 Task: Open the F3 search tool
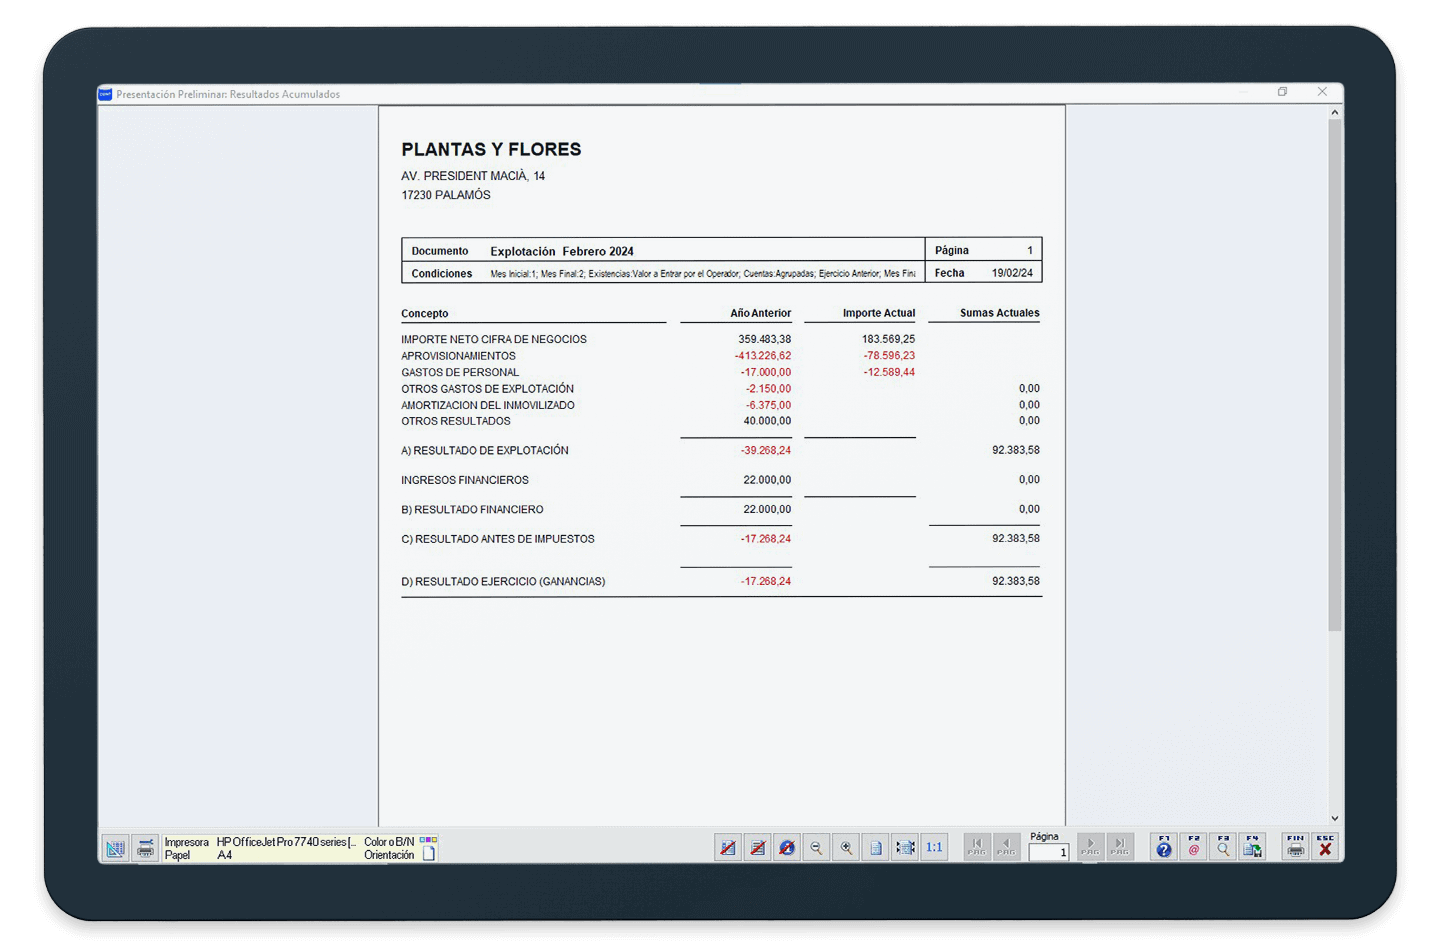[x=1223, y=847]
